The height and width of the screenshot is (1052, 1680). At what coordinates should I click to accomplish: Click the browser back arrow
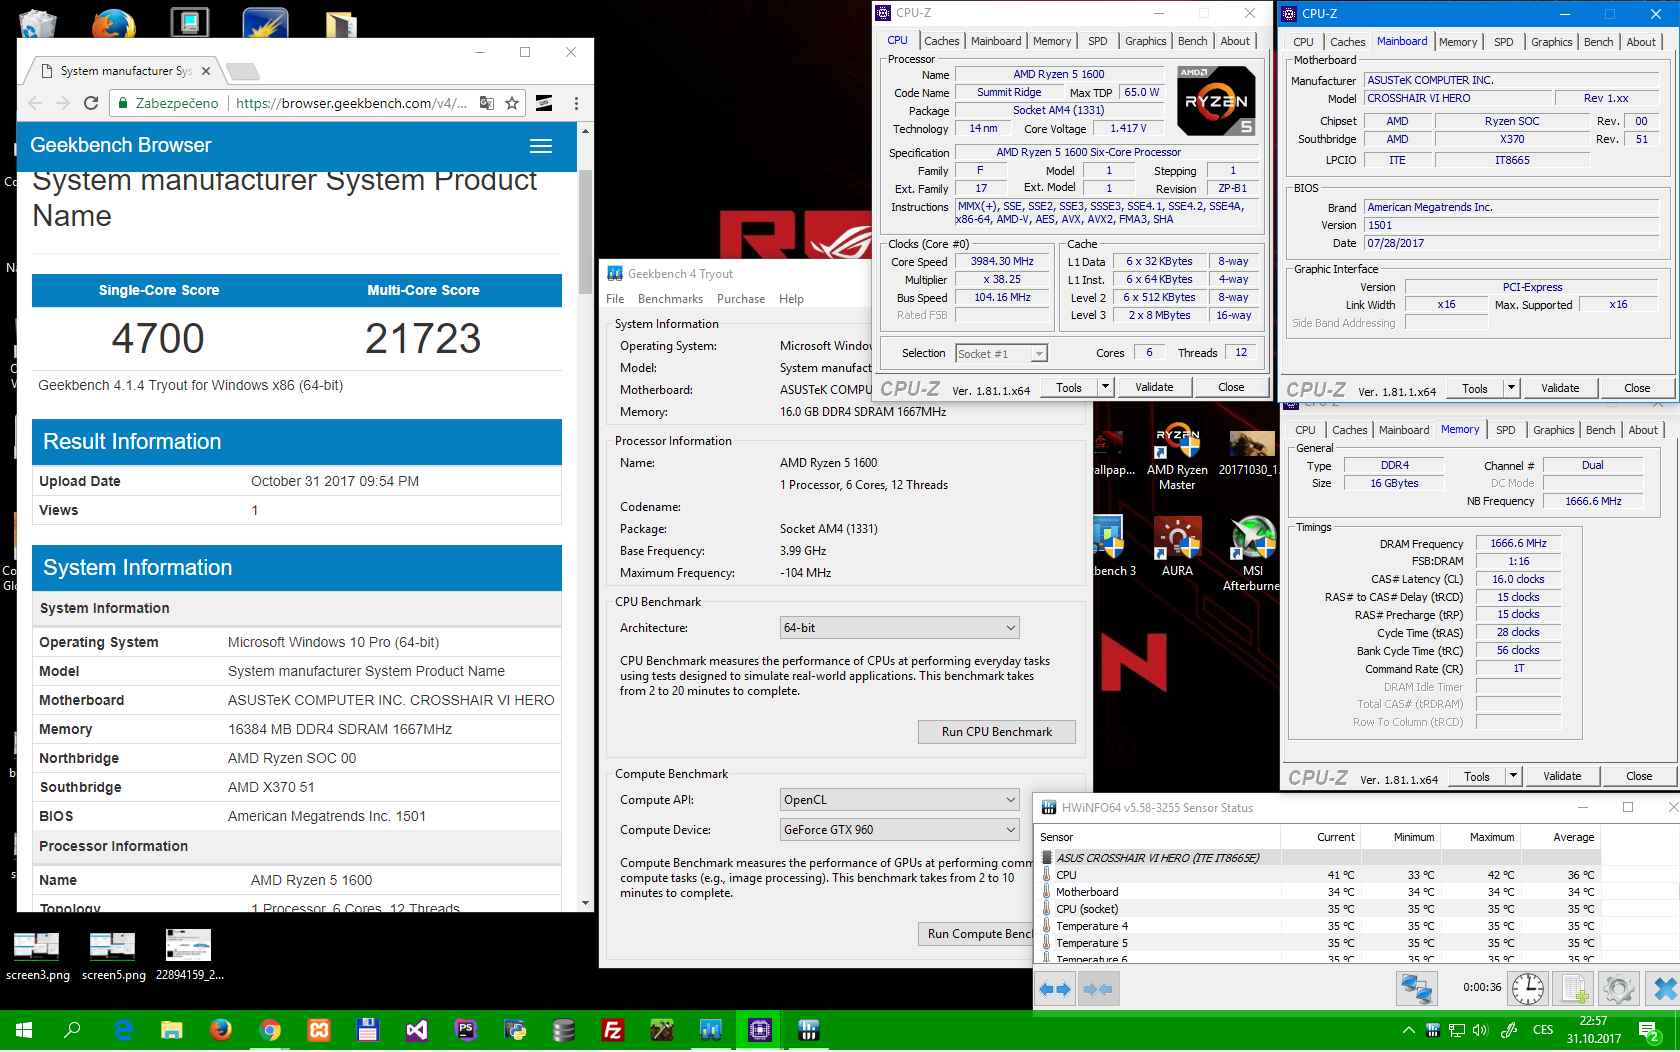coord(36,103)
